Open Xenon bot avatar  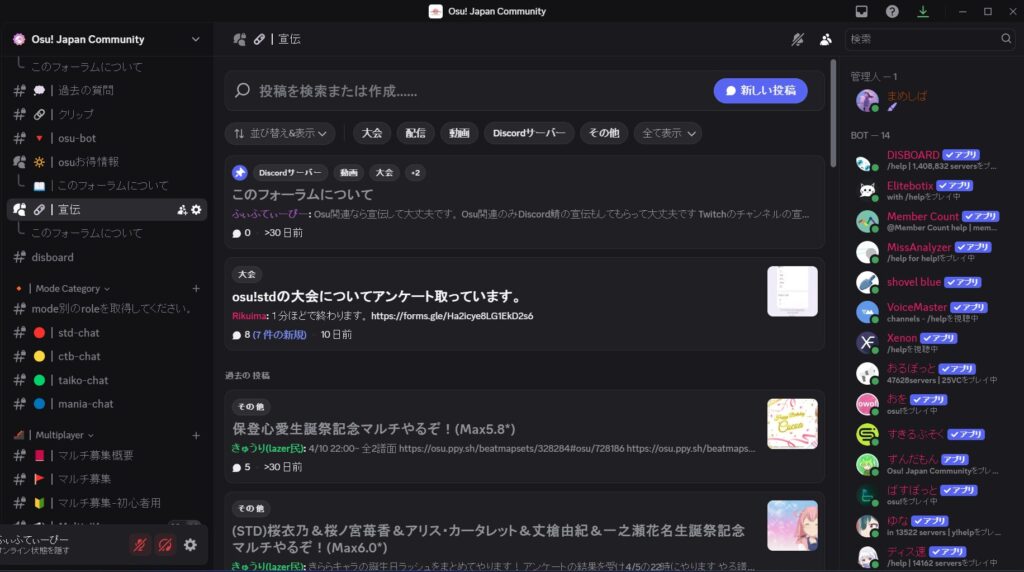click(x=867, y=343)
